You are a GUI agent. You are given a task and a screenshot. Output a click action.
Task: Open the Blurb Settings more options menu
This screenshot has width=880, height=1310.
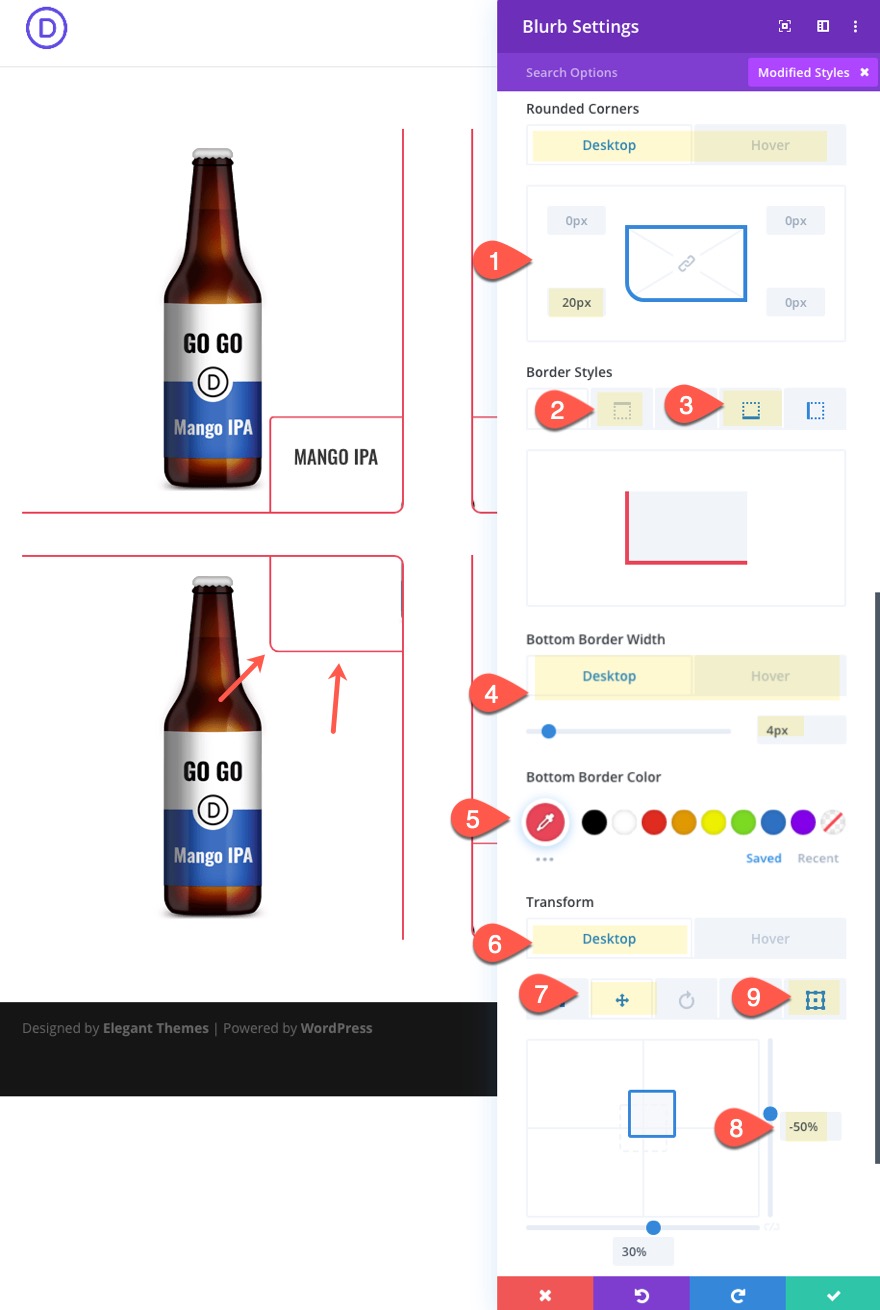click(x=856, y=27)
